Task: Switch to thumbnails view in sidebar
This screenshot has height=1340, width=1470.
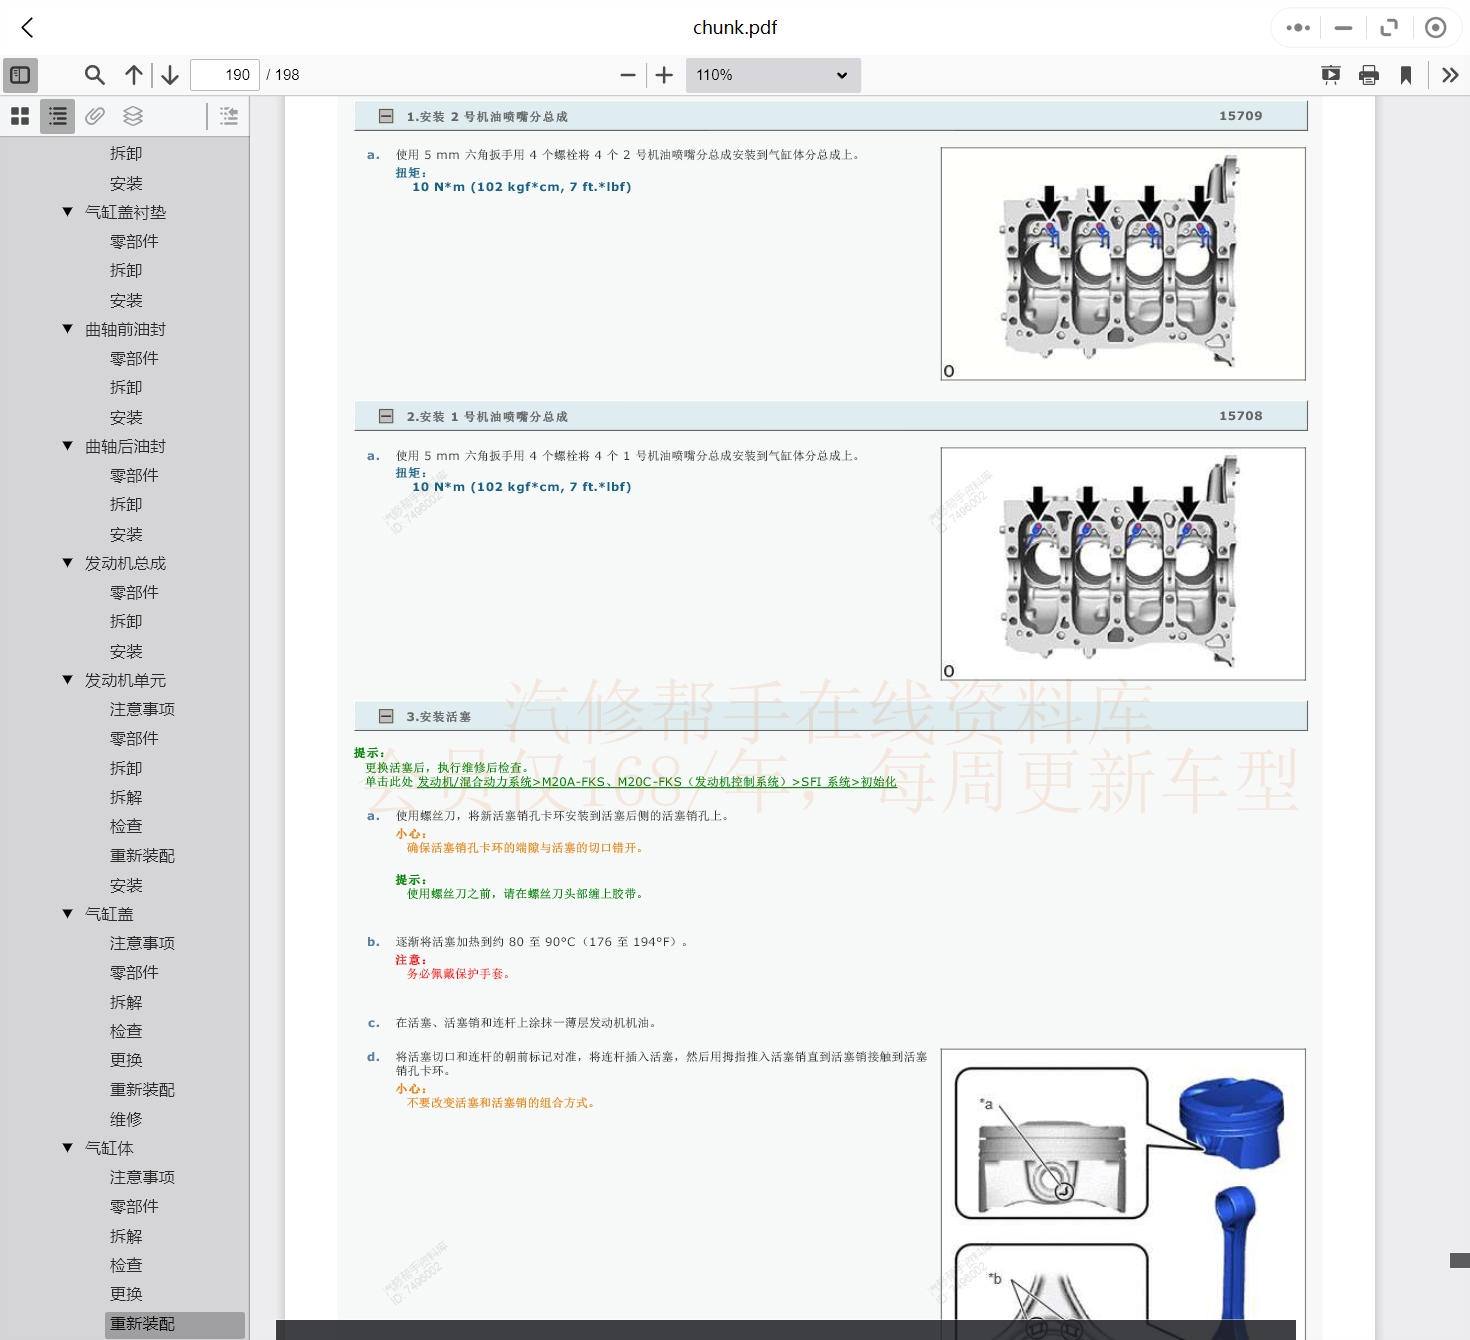Action: pyautogui.click(x=20, y=116)
